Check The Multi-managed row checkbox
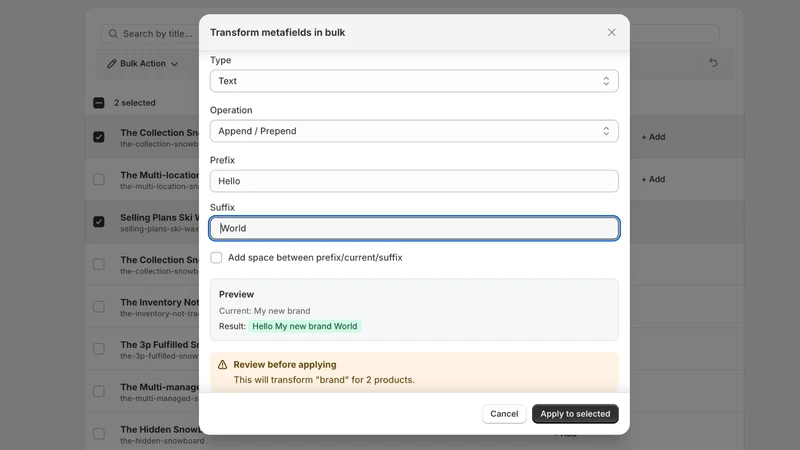 (x=99, y=391)
